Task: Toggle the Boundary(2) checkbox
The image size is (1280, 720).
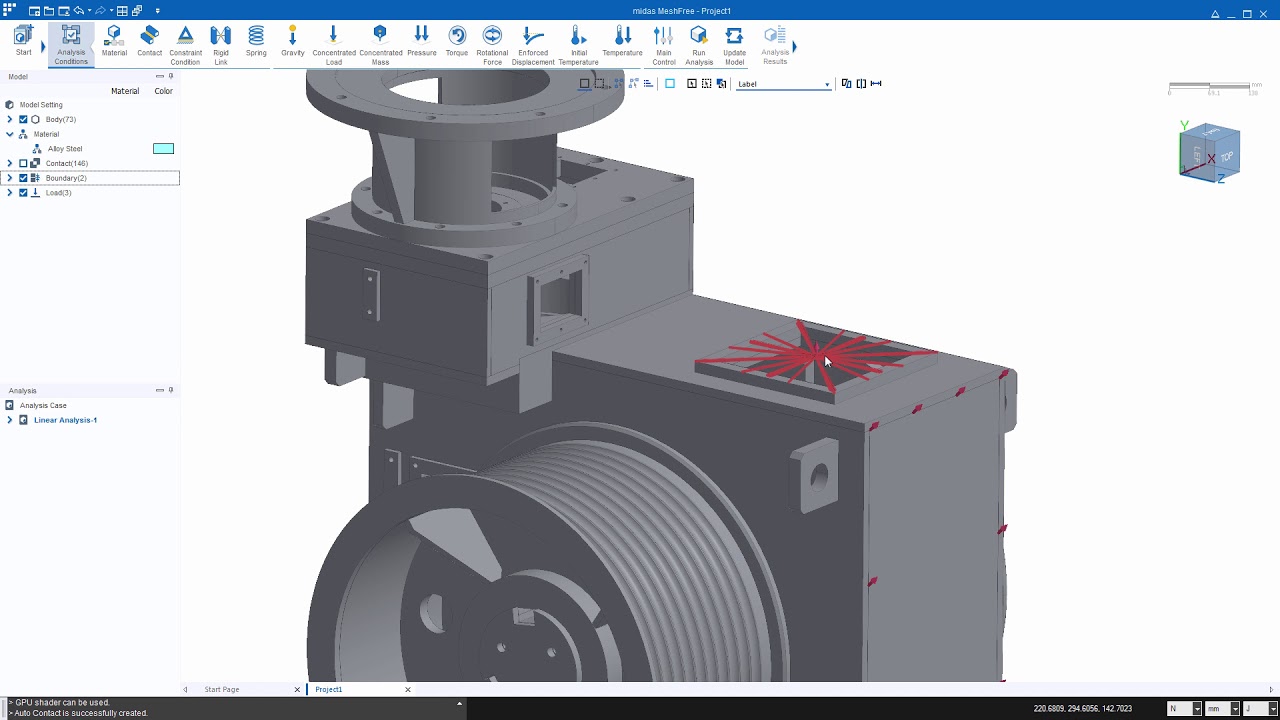Action: click(x=24, y=178)
